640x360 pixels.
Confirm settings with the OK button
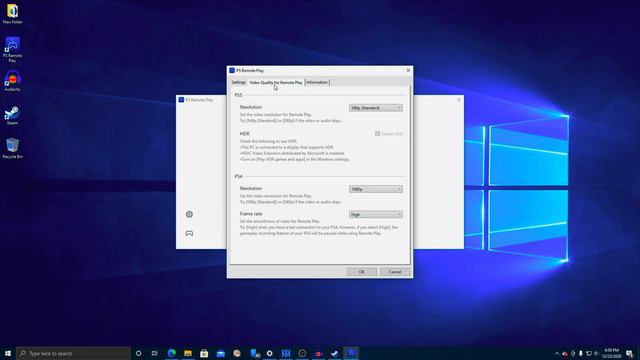point(362,272)
